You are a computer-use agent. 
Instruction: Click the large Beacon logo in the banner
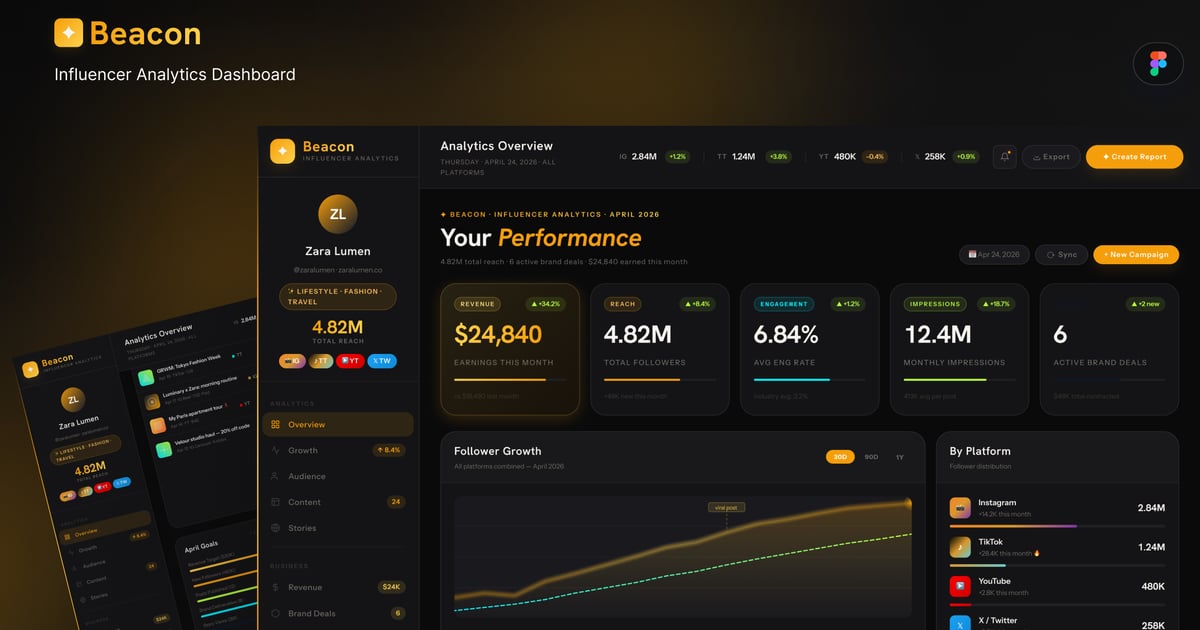click(x=128, y=33)
